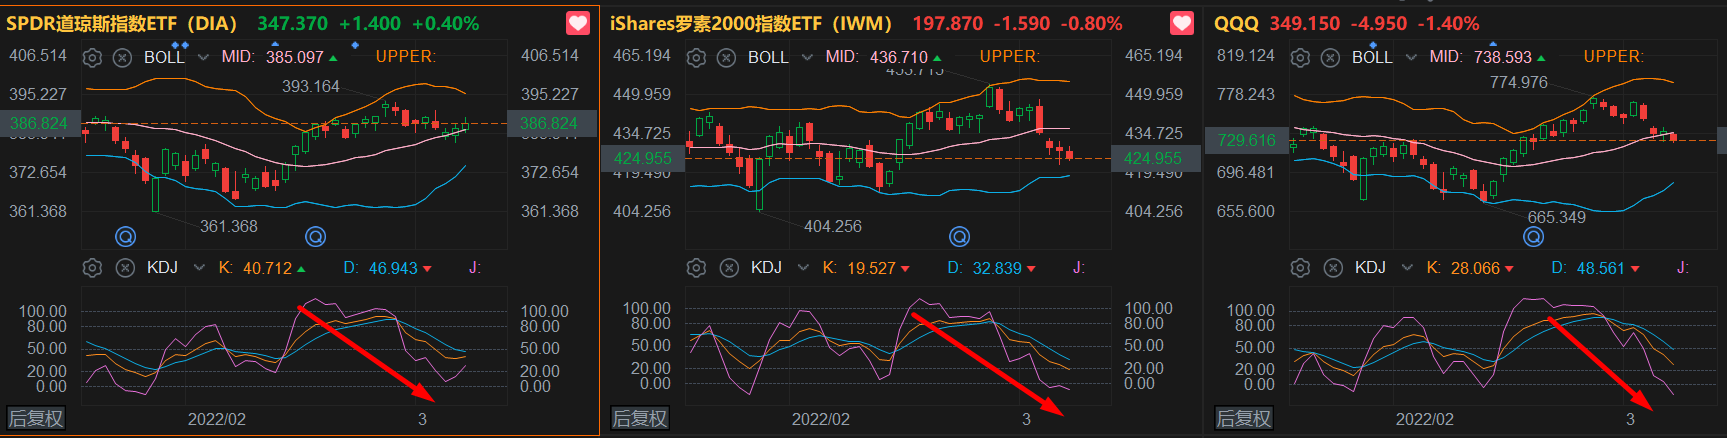Click 后复权 button under DIA chart
Screen dimensions: 1727x438
pos(36,418)
